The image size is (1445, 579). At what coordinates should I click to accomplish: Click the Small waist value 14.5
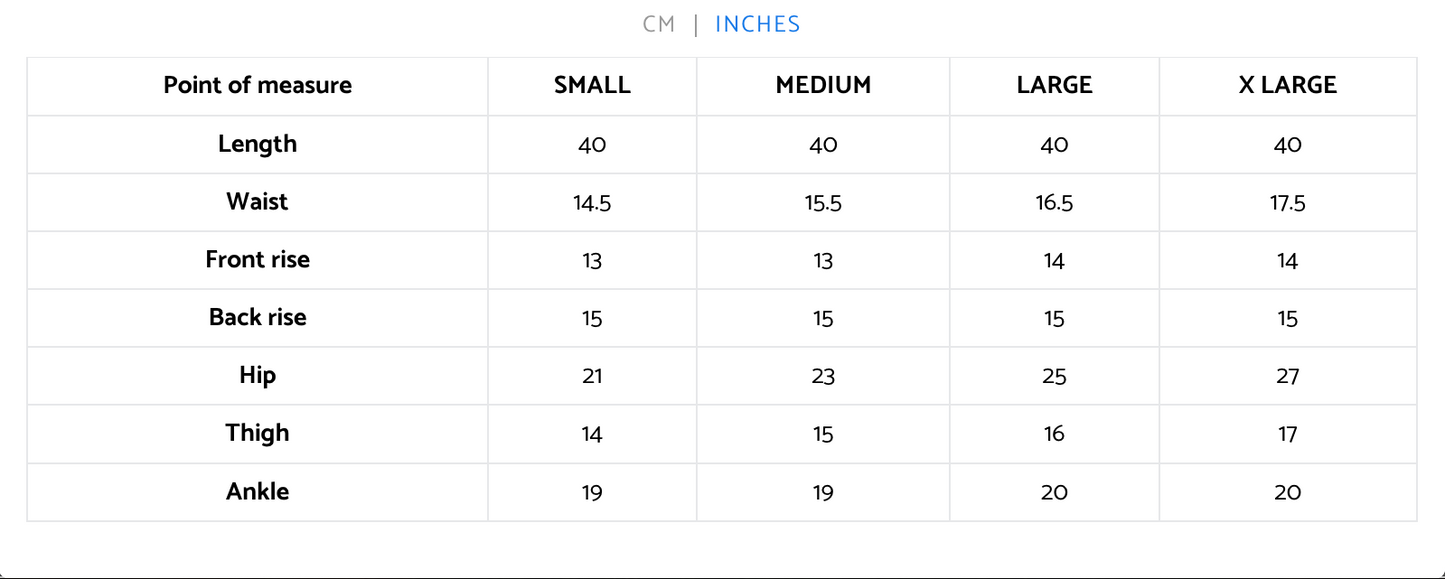point(592,204)
